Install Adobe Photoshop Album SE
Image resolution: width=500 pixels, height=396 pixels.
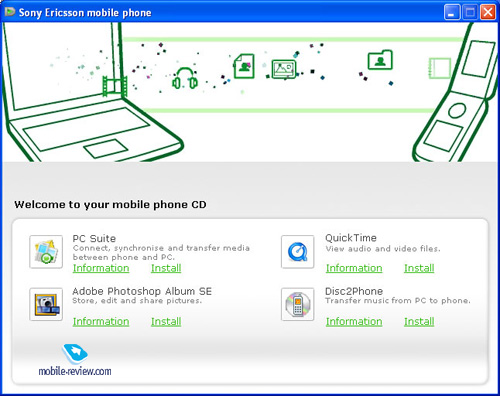tap(166, 322)
